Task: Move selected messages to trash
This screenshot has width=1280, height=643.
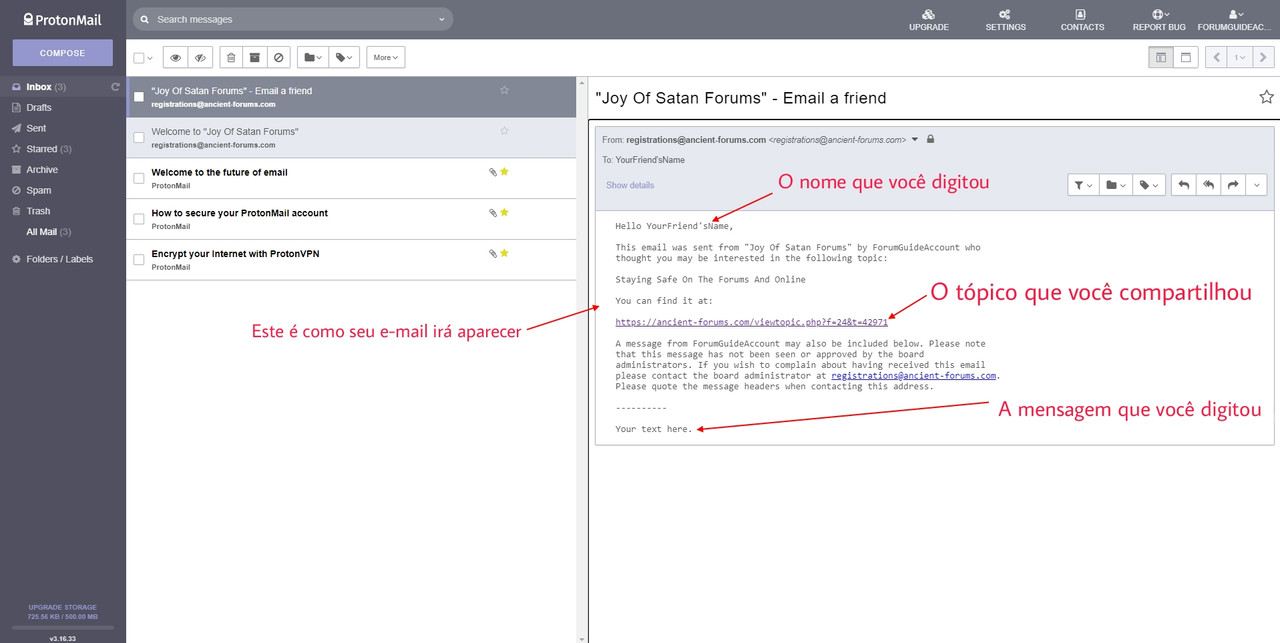Action: point(231,58)
